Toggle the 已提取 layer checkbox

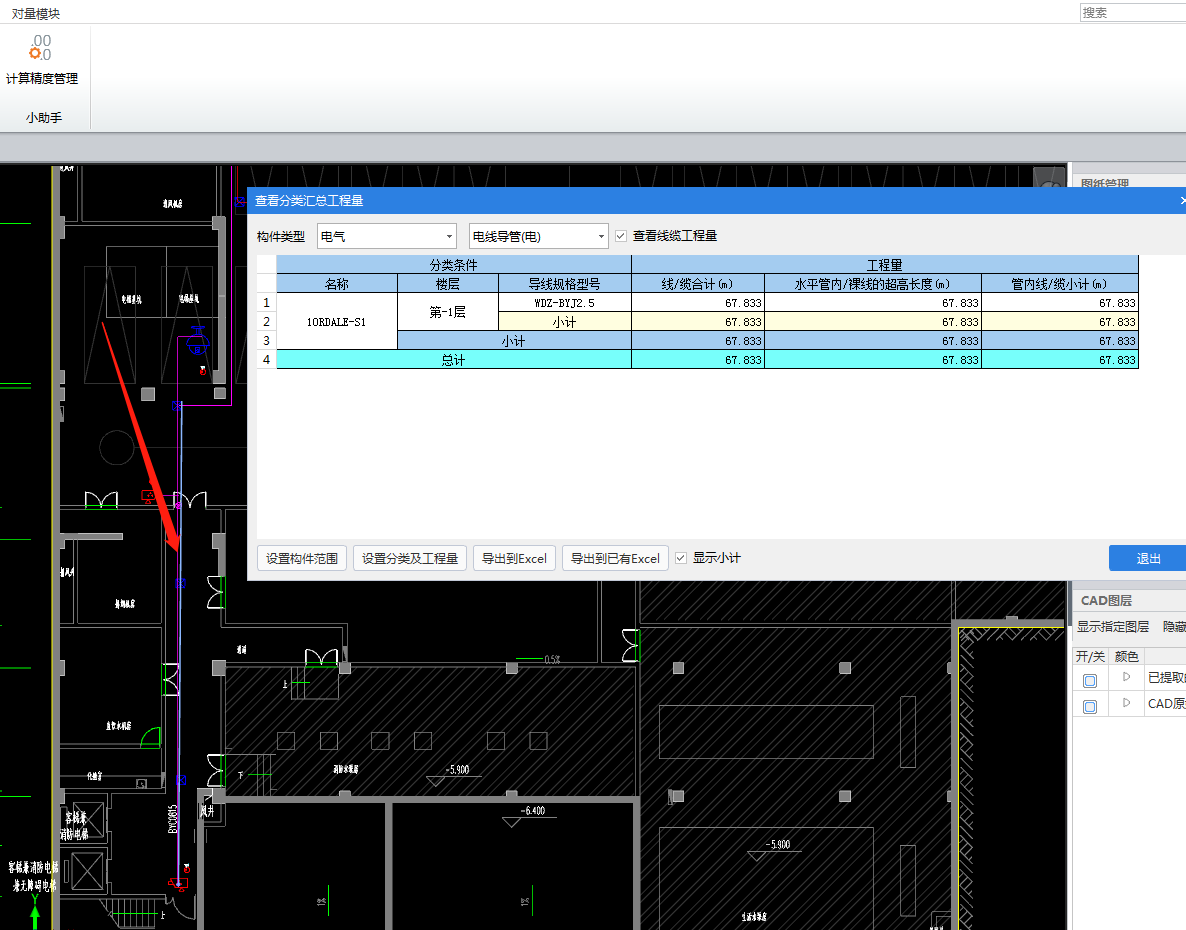click(1090, 680)
